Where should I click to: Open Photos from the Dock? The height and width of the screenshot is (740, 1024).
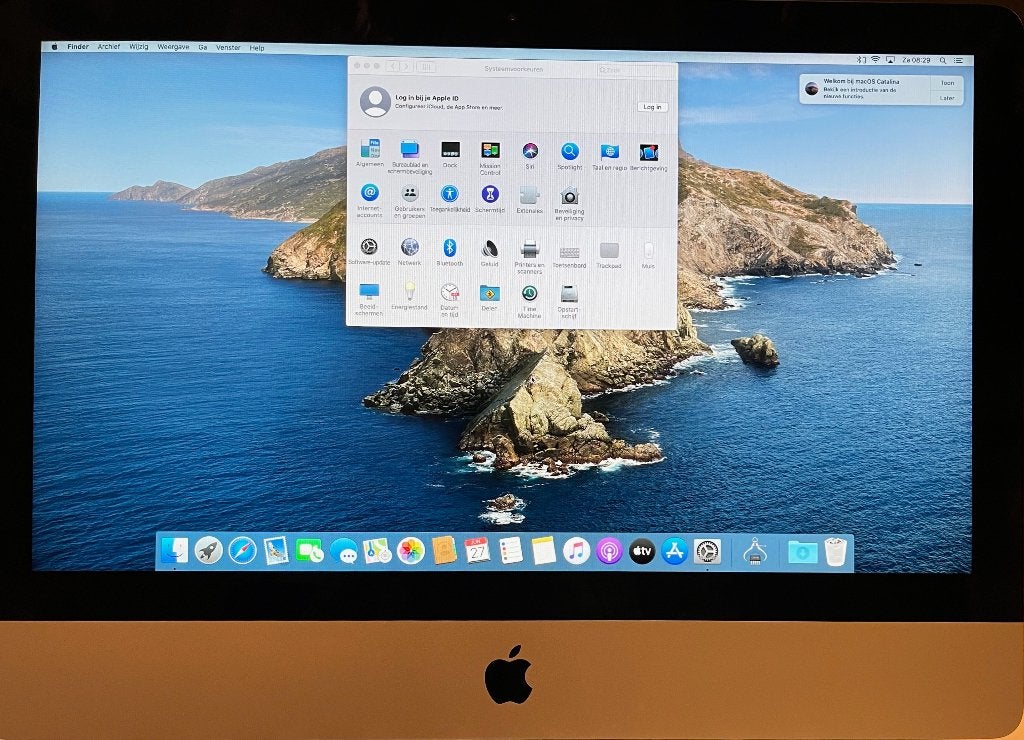pyautogui.click(x=411, y=551)
